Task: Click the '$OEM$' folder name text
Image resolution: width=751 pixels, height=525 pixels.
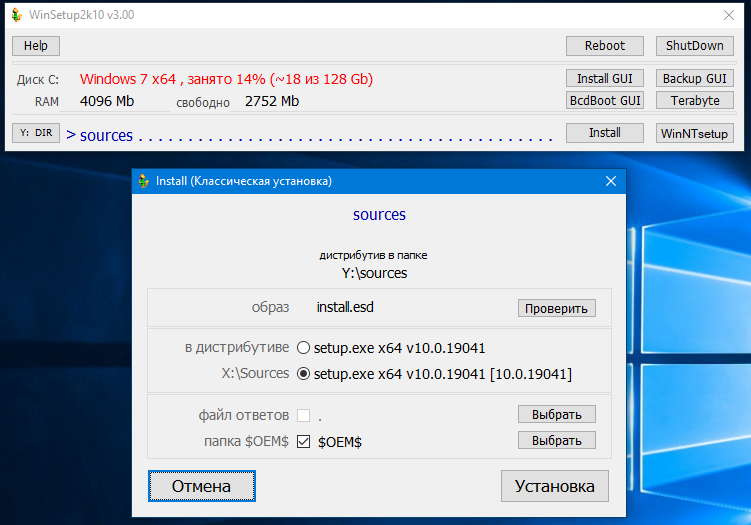Action: tap(340, 442)
